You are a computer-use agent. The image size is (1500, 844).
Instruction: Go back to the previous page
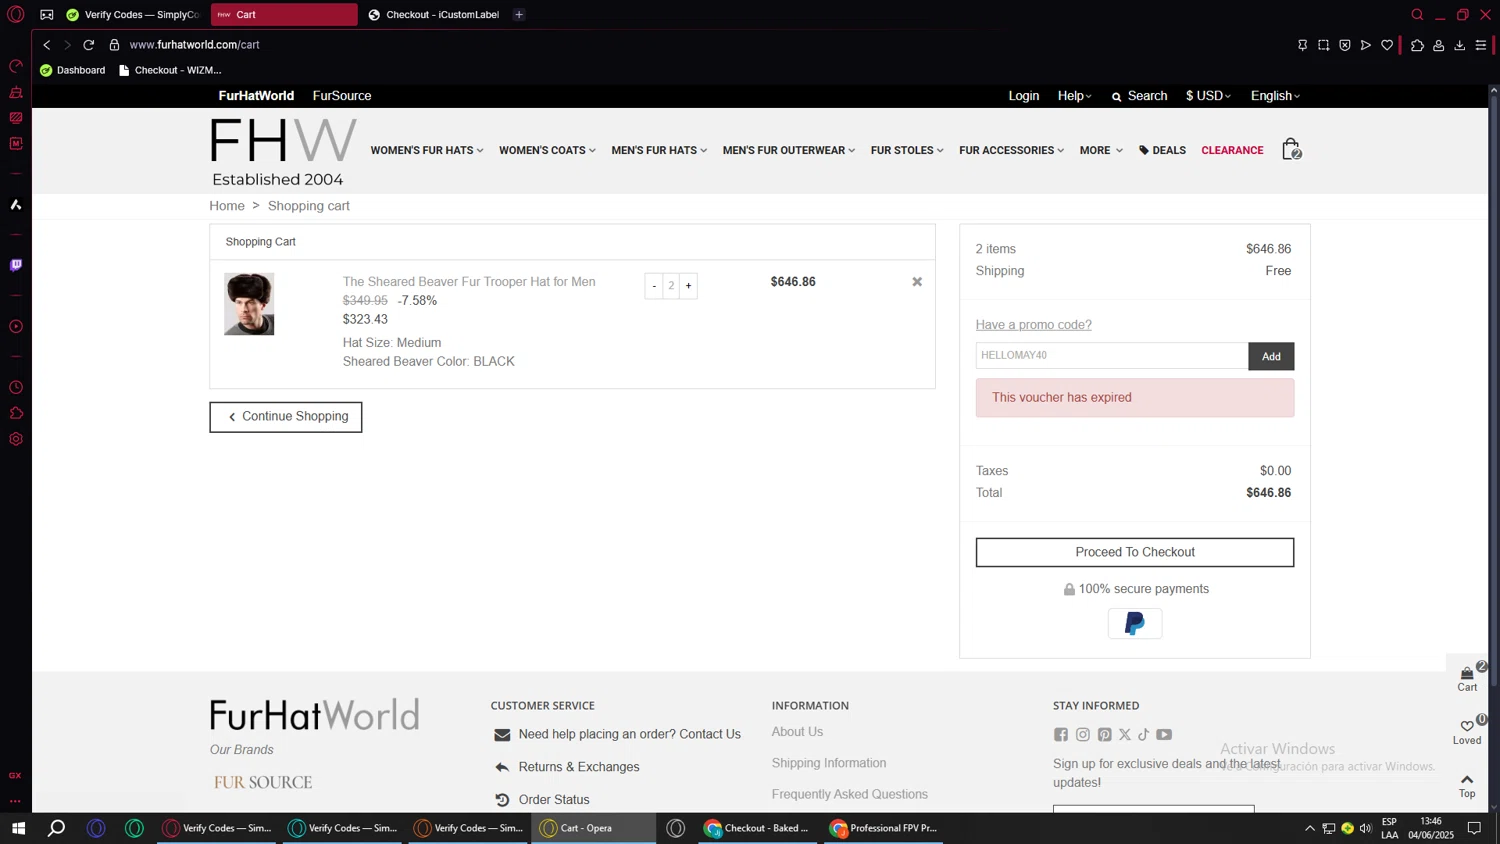tap(47, 45)
